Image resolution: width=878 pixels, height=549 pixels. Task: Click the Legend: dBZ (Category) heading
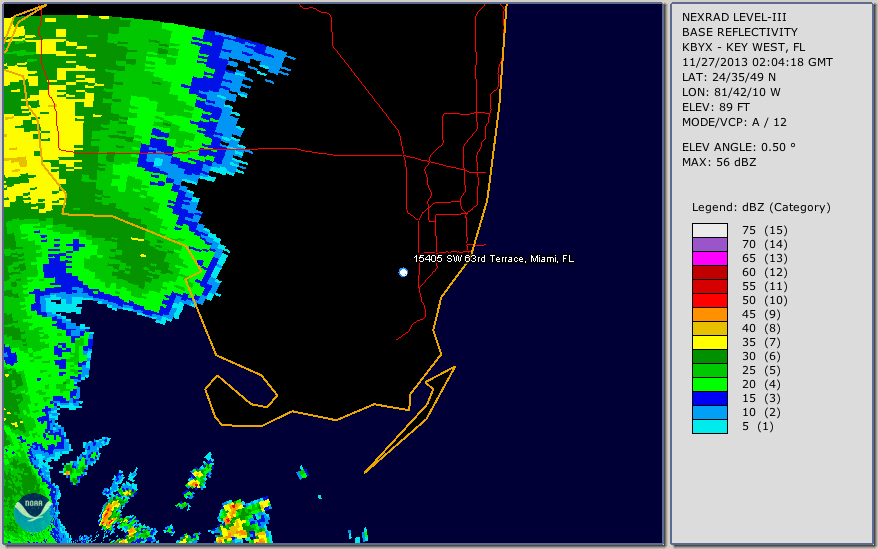click(x=761, y=207)
